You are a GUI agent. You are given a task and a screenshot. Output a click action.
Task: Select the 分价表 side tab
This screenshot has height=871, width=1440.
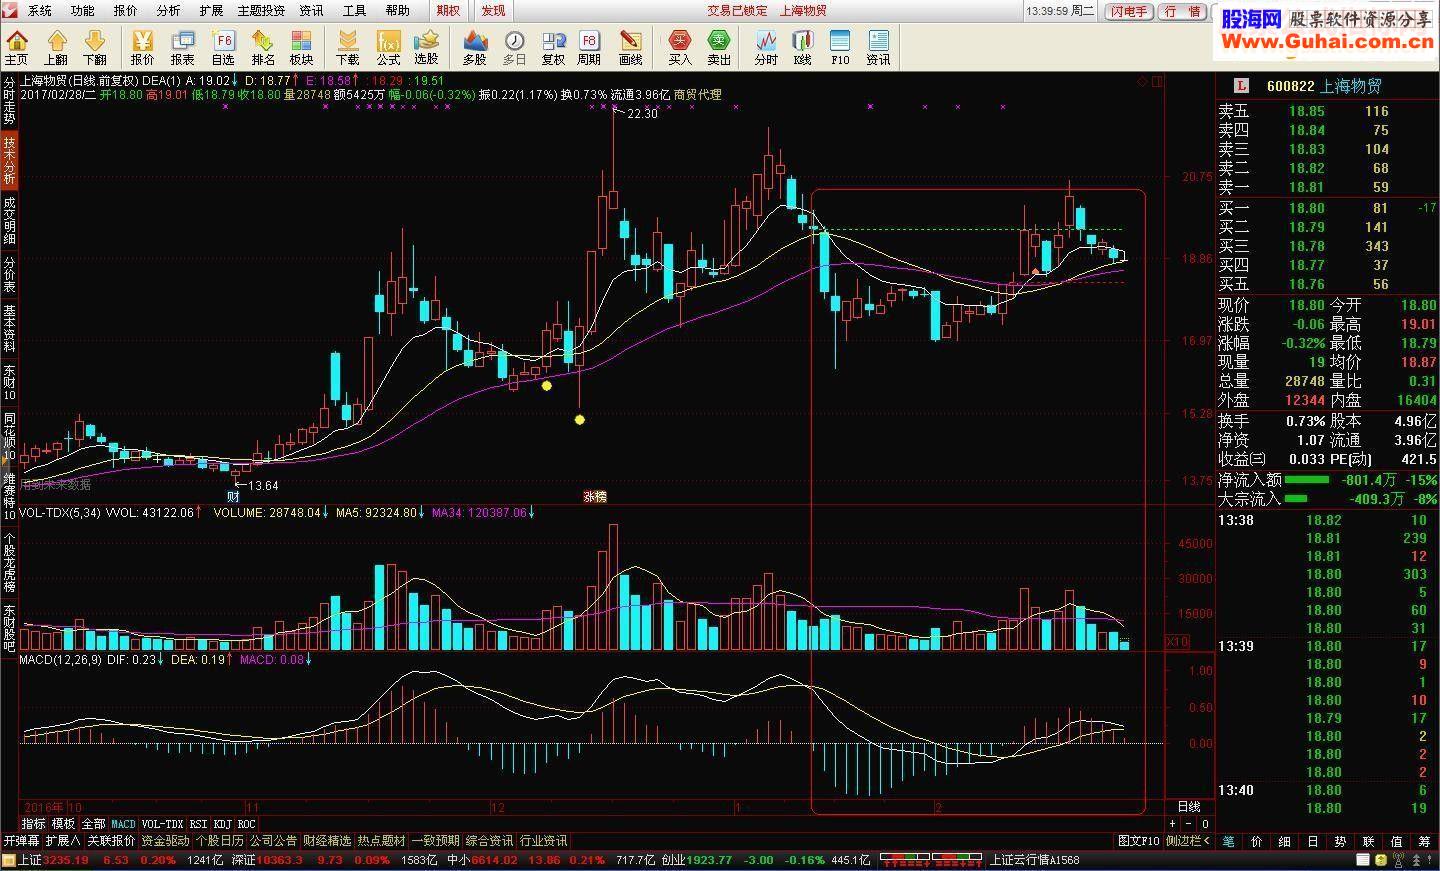[9, 275]
